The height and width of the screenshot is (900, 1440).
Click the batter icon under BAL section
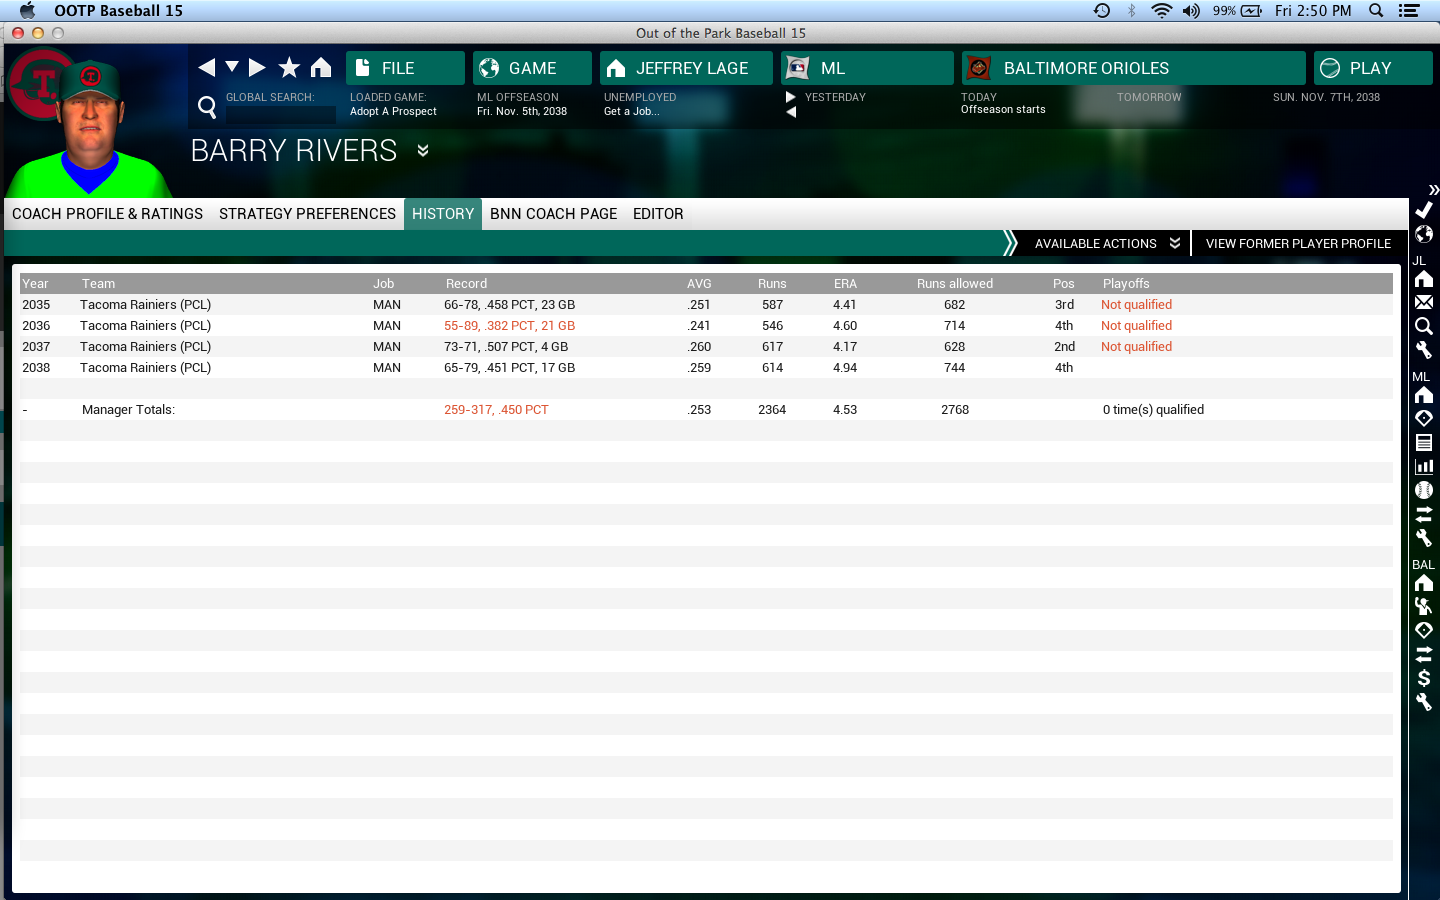point(1424,606)
